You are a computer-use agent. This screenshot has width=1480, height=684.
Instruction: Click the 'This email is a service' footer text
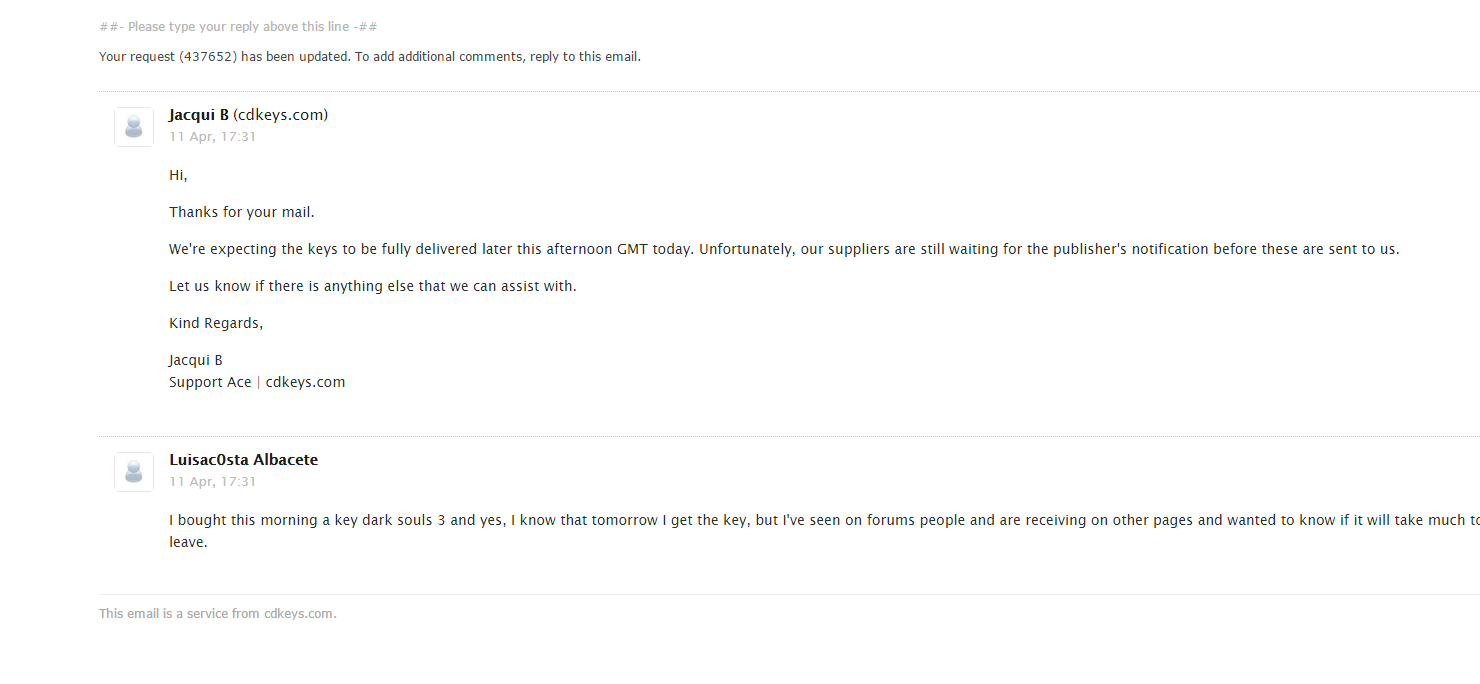[218, 614]
